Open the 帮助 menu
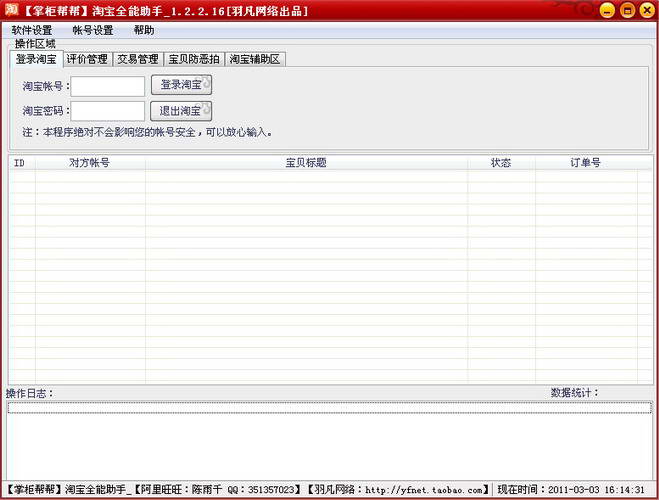The width and height of the screenshot is (659, 500). pyautogui.click(x=144, y=30)
